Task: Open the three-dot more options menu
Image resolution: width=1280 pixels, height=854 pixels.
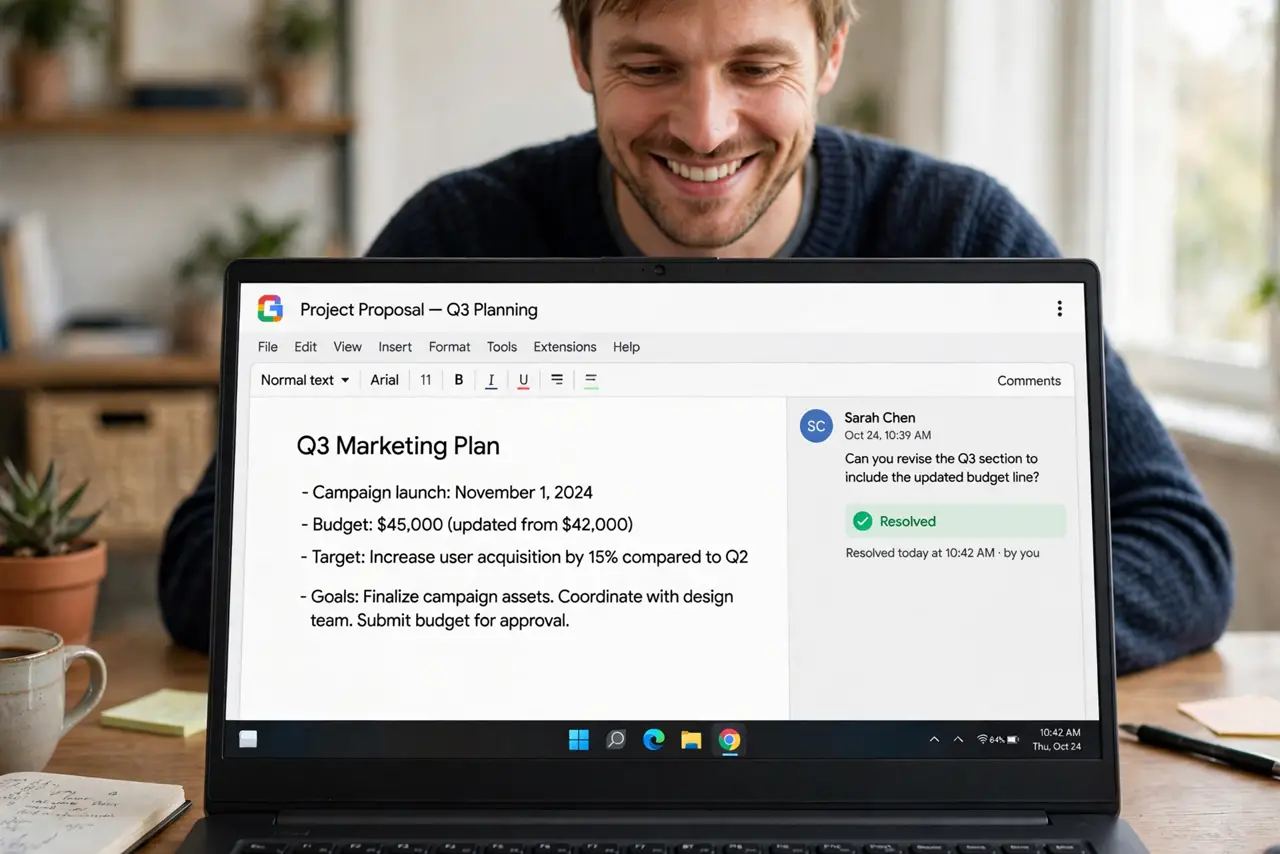Action: pos(1059,309)
